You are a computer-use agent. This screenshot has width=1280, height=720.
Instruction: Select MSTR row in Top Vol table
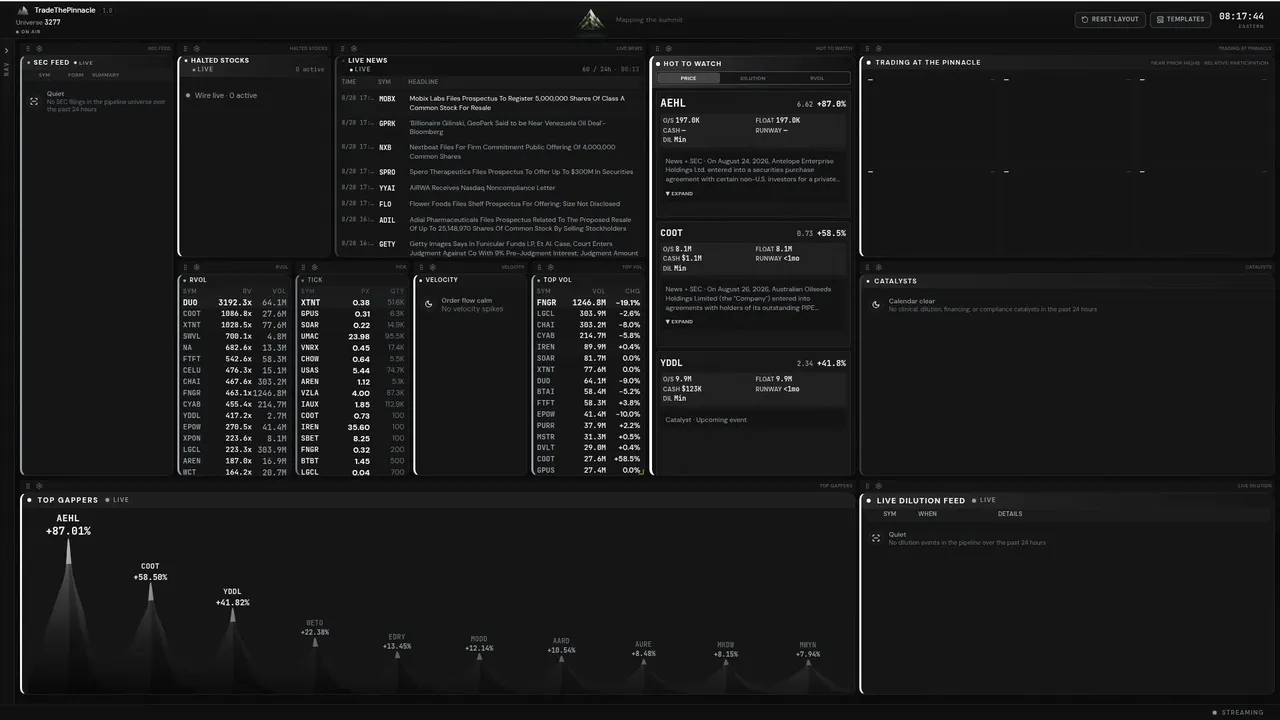pyautogui.click(x=589, y=436)
